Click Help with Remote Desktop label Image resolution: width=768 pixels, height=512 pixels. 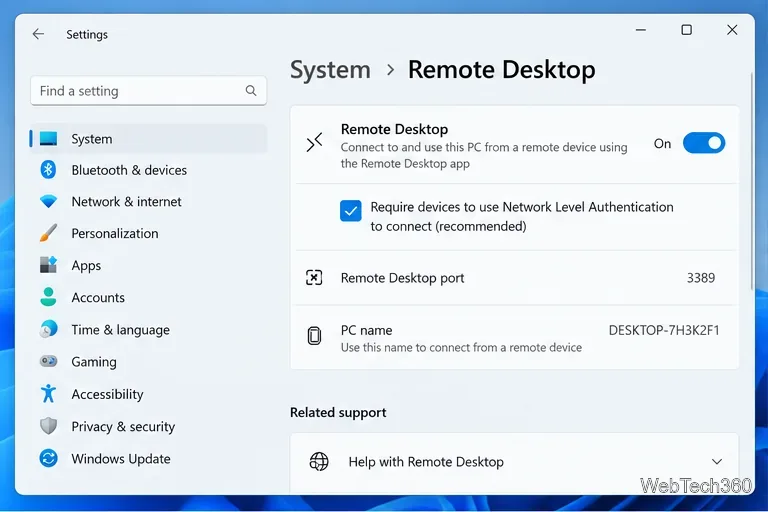click(426, 462)
